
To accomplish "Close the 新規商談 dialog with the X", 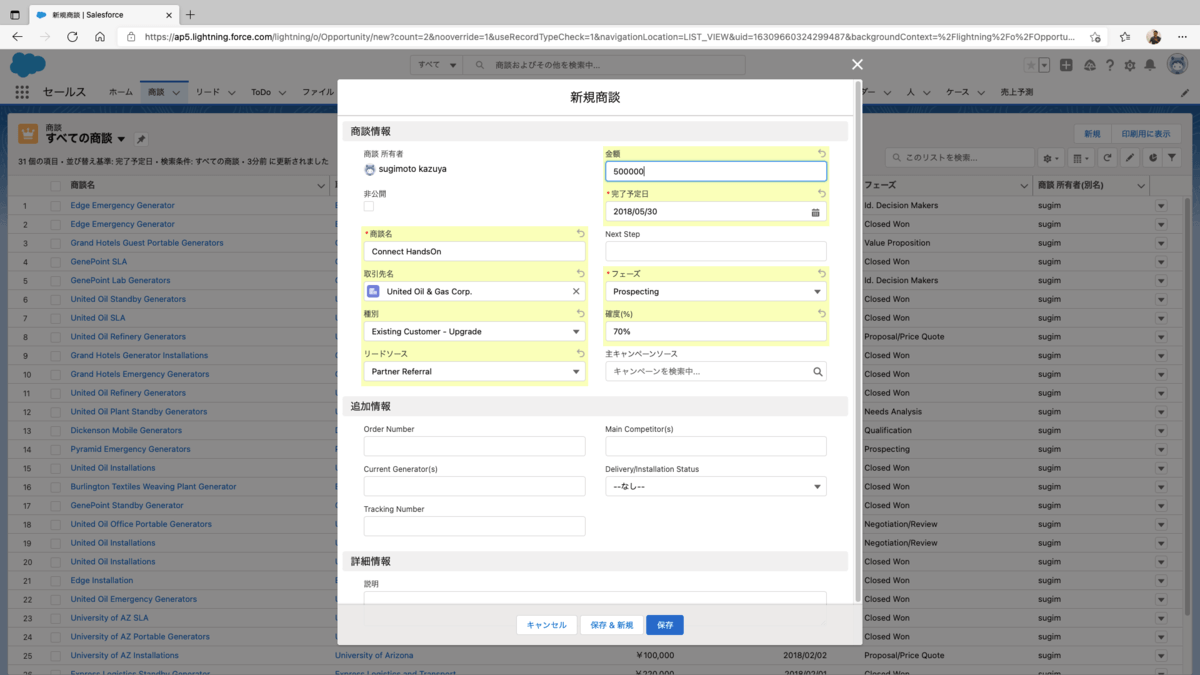I will tap(857, 64).
